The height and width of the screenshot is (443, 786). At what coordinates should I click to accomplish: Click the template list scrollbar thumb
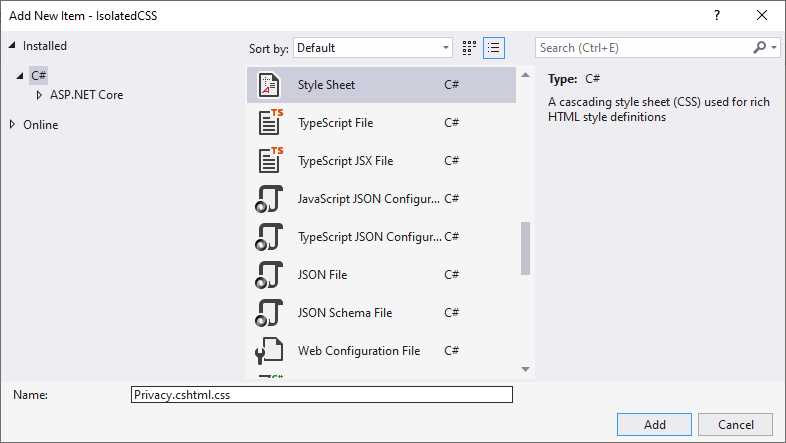[525, 249]
